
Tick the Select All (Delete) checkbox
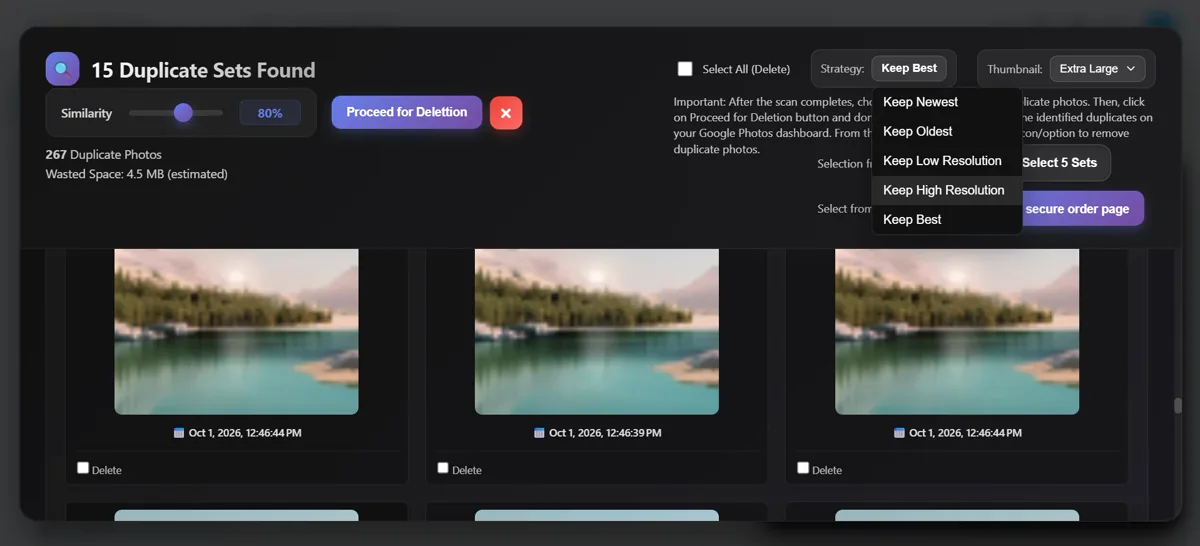(x=685, y=69)
